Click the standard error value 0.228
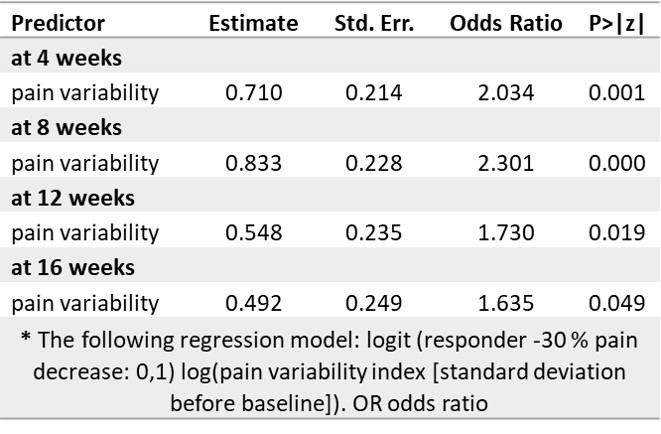Viewport: 661px width, 434px height. [374, 163]
